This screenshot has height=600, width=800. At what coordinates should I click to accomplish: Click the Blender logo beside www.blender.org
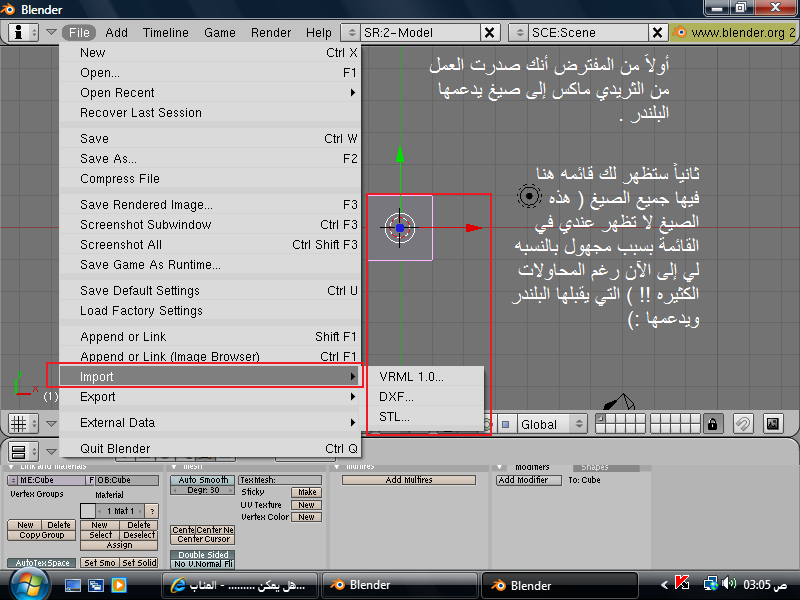680,33
